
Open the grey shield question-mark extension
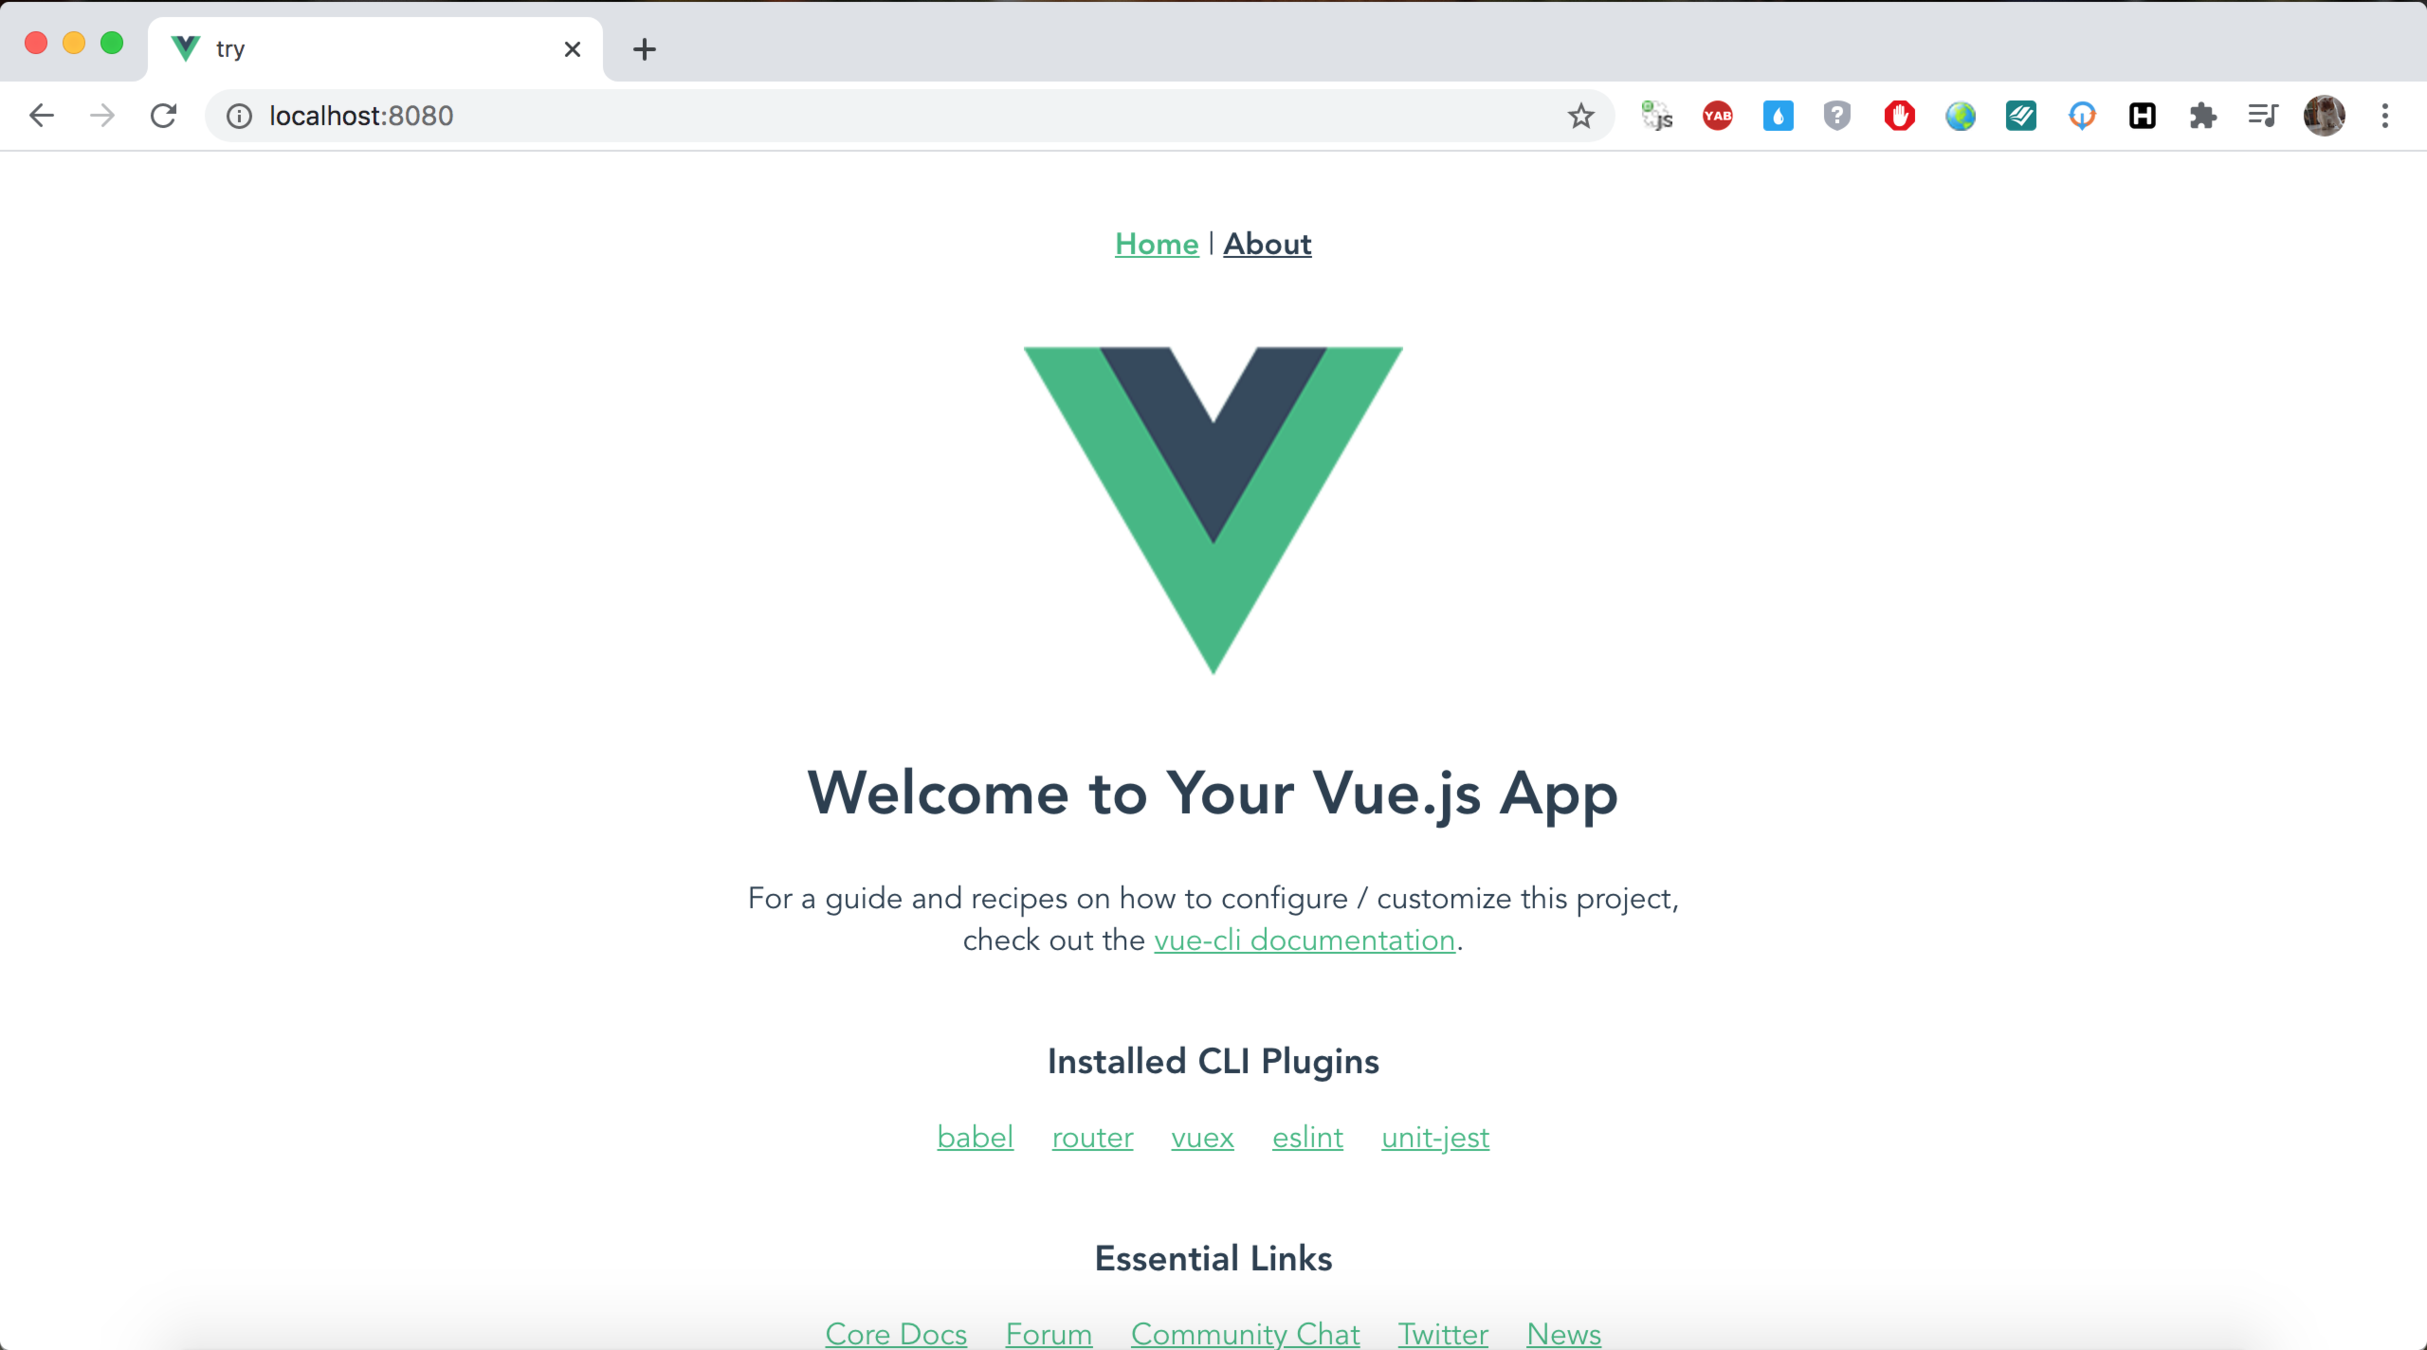[1837, 116]
